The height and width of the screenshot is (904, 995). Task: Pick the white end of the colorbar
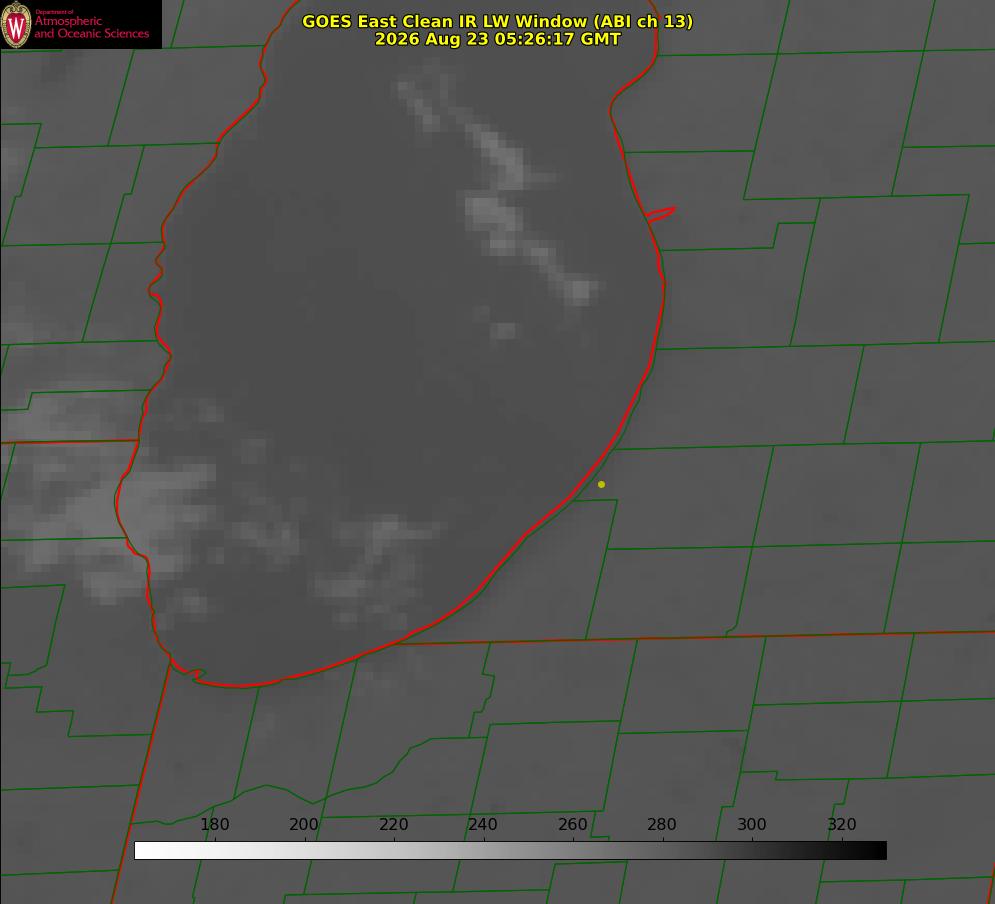point(144,851)
